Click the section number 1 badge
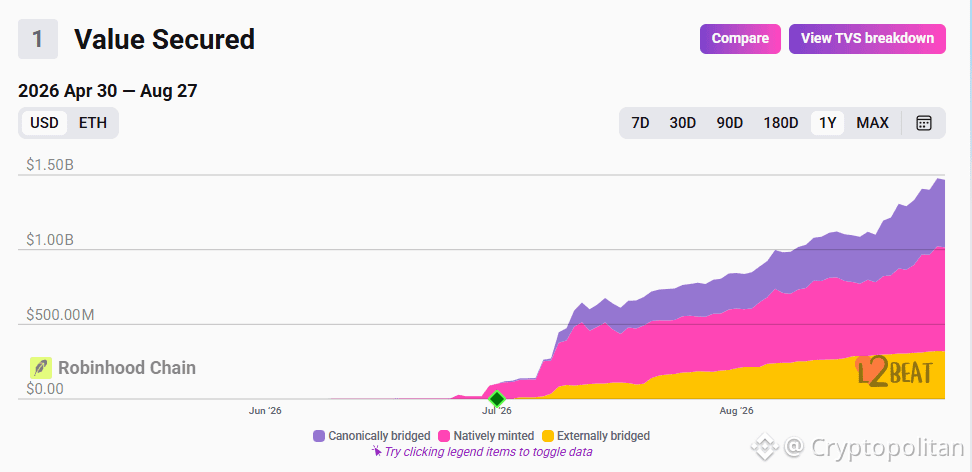 (x=38, y=39)
